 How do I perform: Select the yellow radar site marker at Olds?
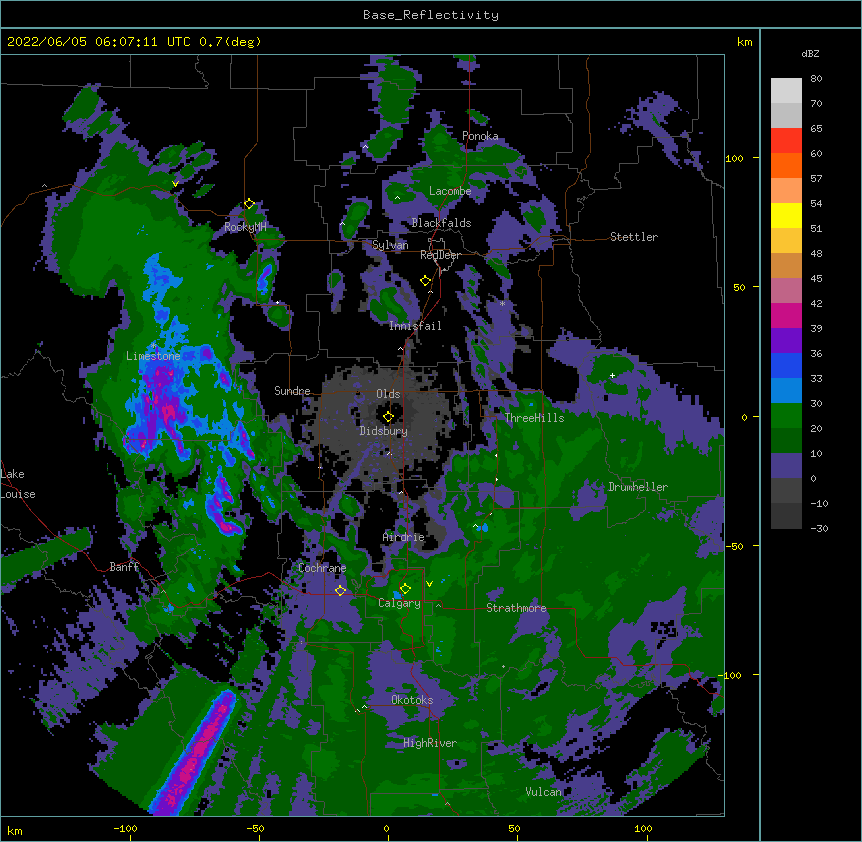[x=388, y=417]
